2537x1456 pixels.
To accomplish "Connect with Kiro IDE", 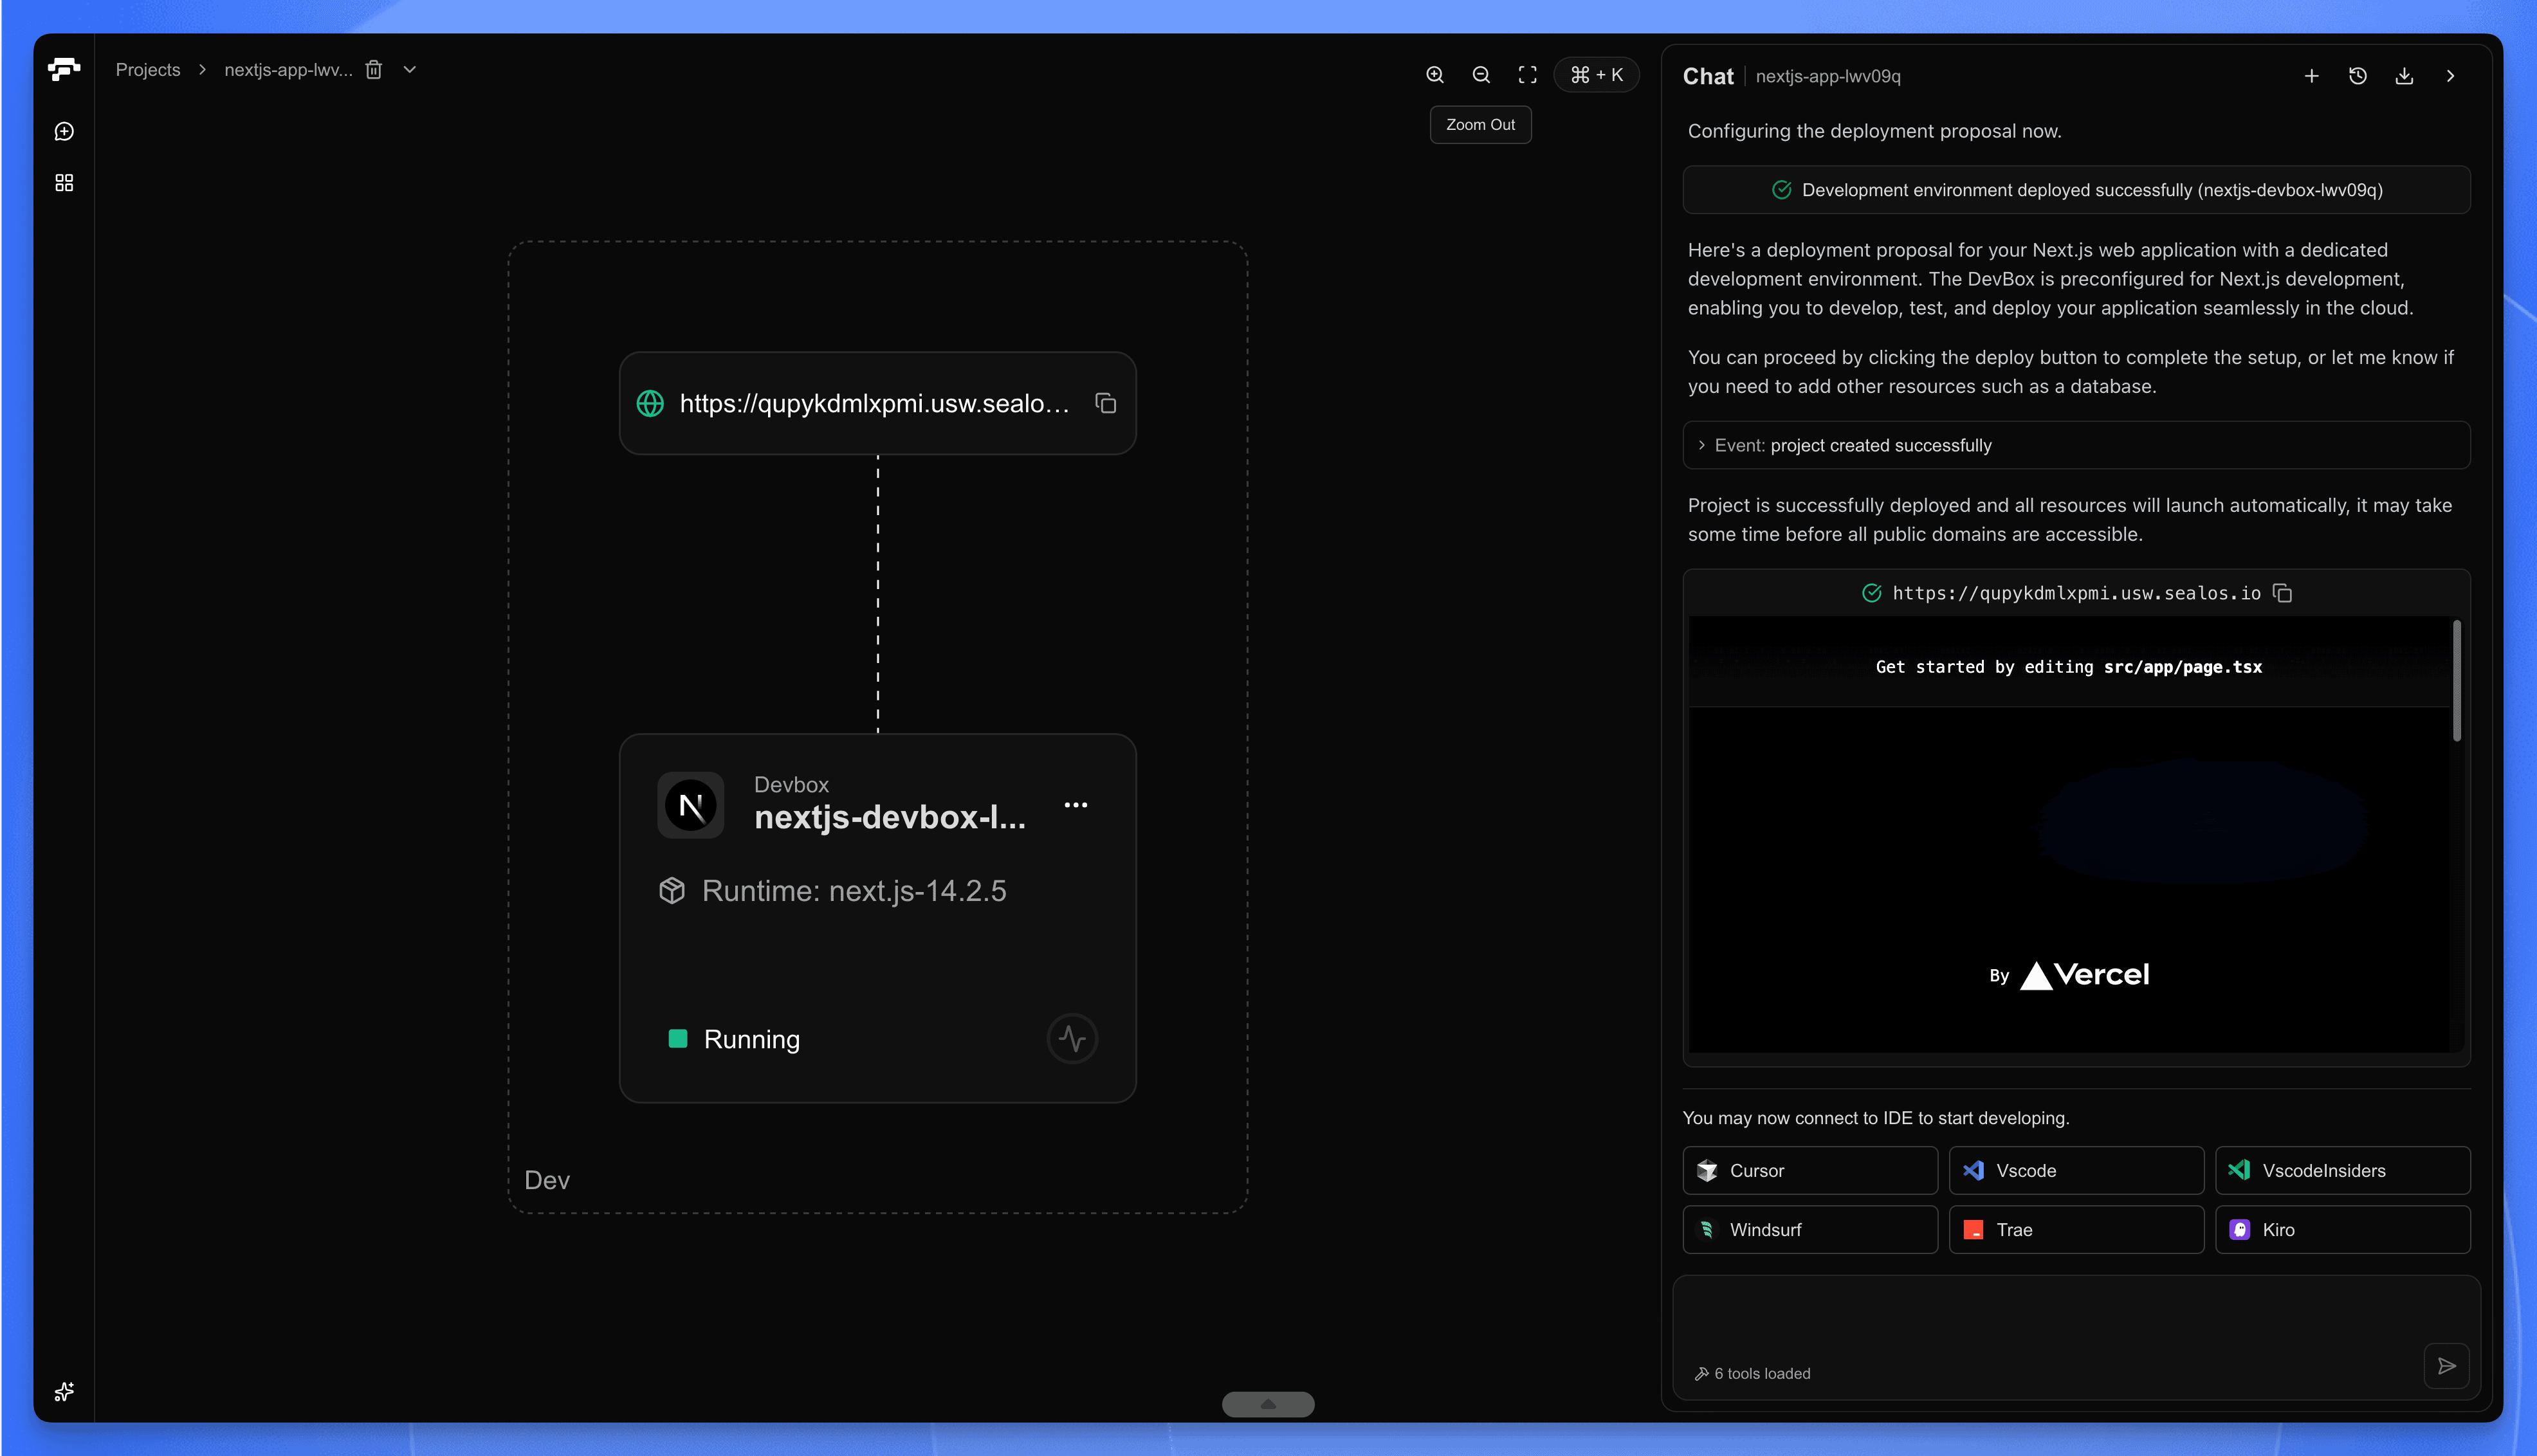I will [x=2342, y=1229].
